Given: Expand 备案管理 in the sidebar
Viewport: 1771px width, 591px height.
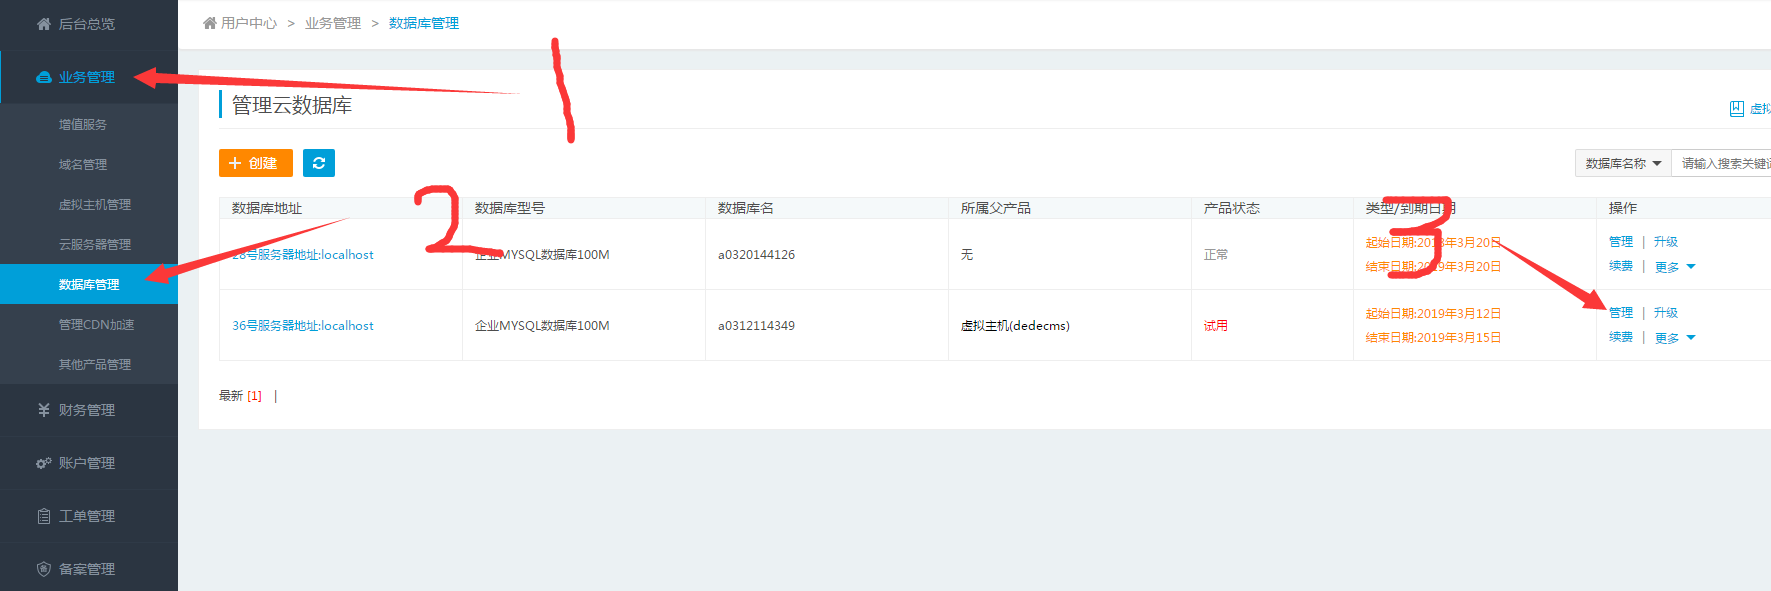Looking at the screenshot, I should (89, 569).
